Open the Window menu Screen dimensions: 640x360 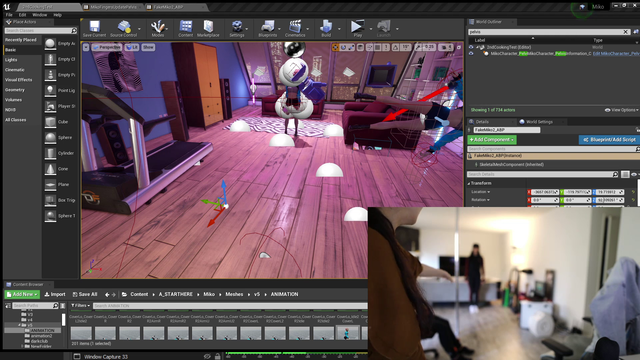[x=40, y=15]
